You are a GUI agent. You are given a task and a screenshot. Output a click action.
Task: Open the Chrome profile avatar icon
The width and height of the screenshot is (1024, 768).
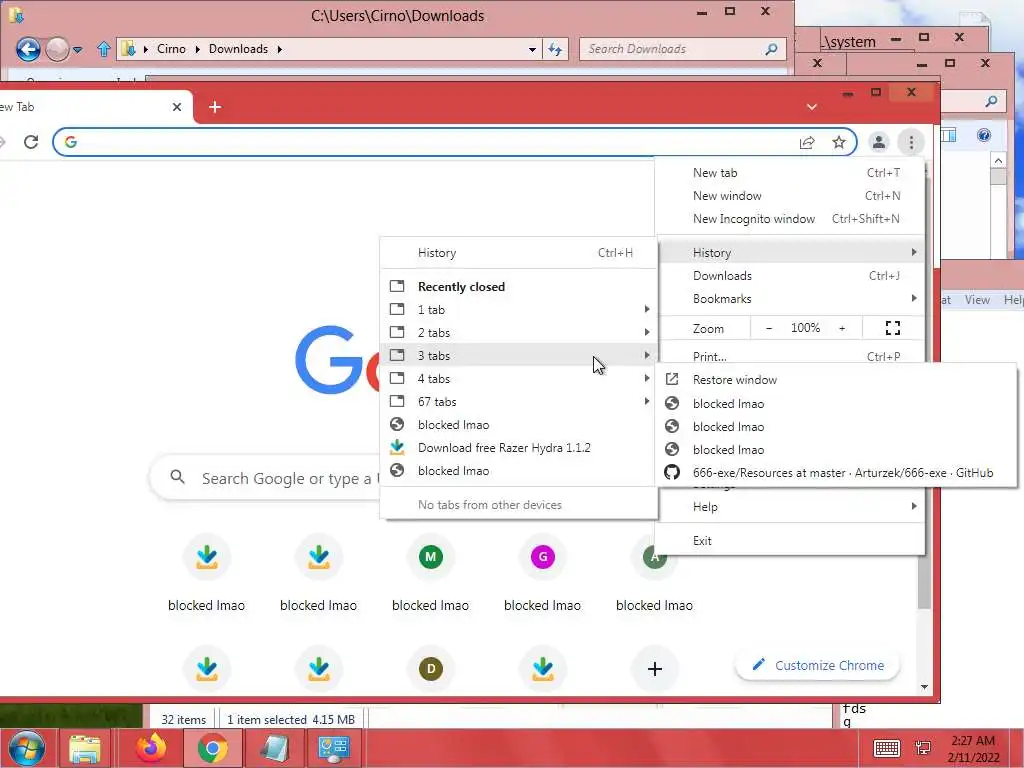[879, 142]
